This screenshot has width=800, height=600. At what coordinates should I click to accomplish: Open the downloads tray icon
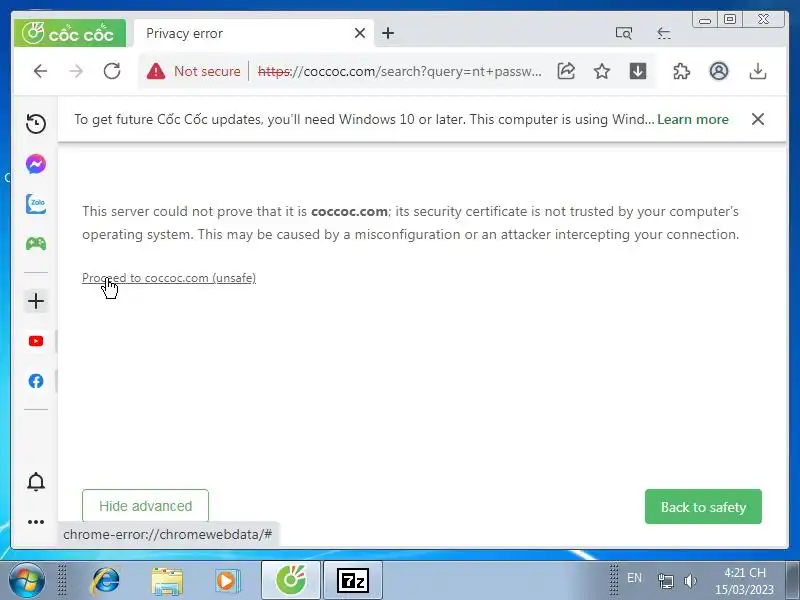(x=758, y=71)
